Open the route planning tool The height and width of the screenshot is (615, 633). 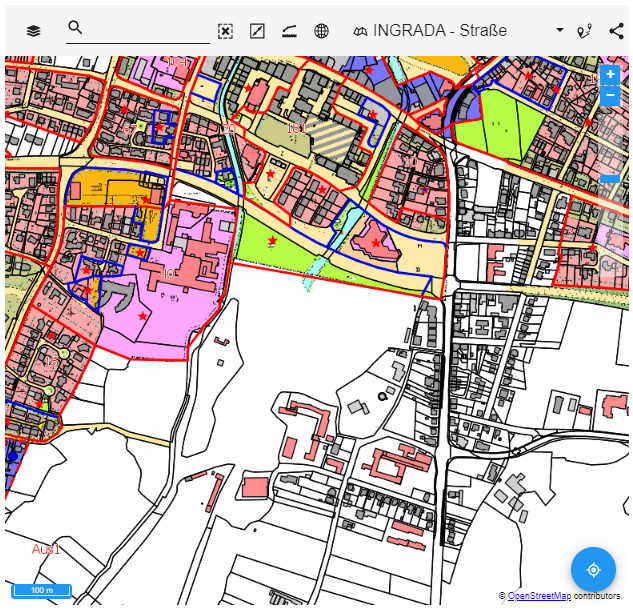click(x=585, y=31)
